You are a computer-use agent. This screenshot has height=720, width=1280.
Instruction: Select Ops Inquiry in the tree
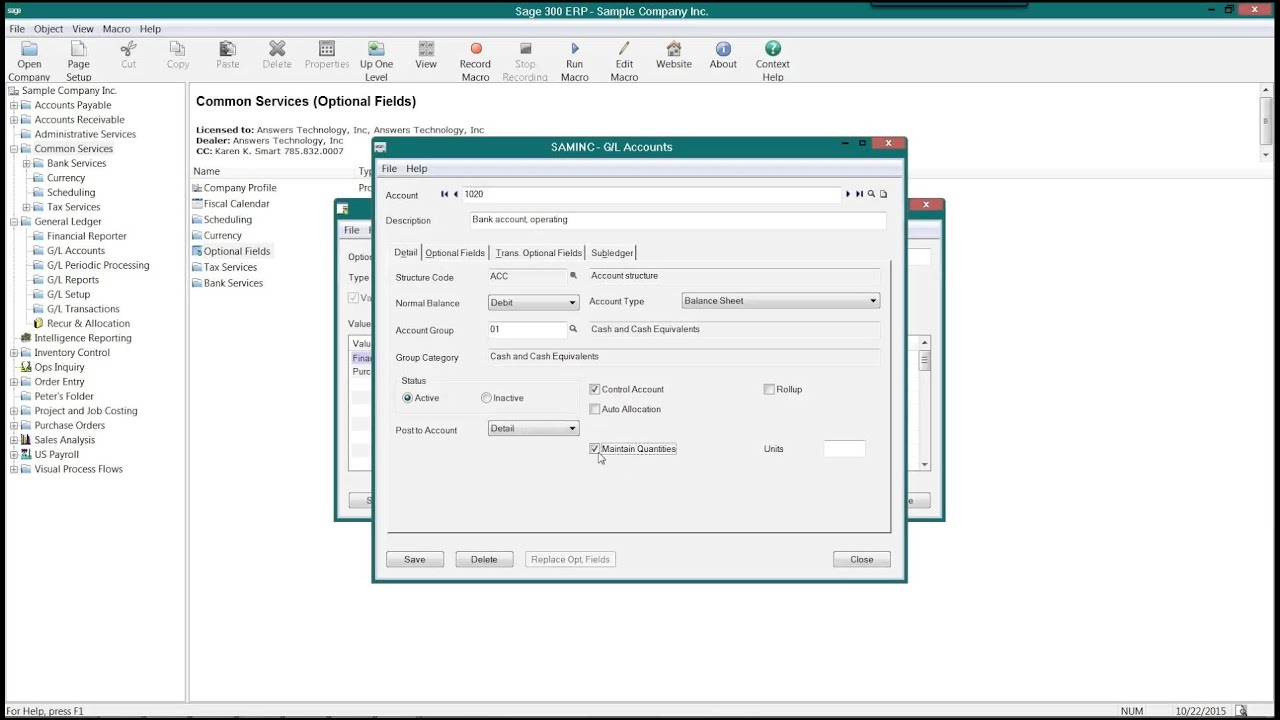(x=59, y=367)
